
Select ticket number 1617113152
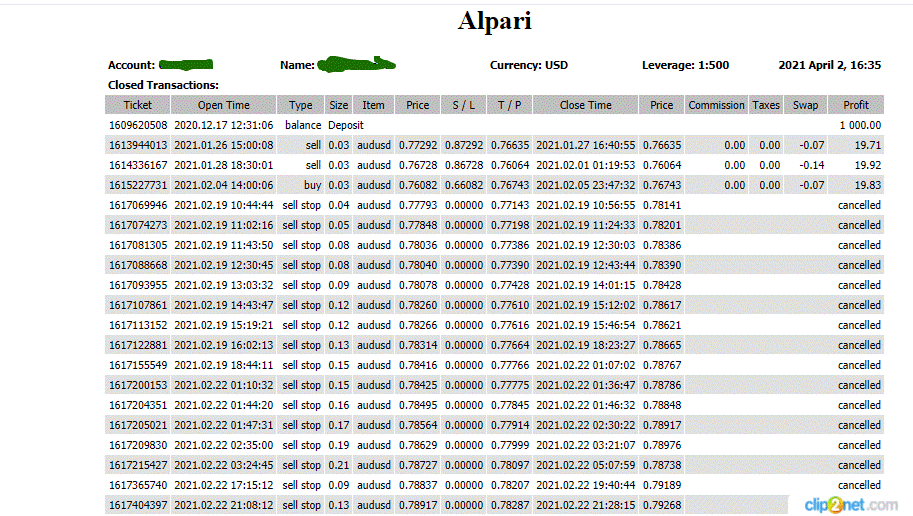(x=138, y=325)
